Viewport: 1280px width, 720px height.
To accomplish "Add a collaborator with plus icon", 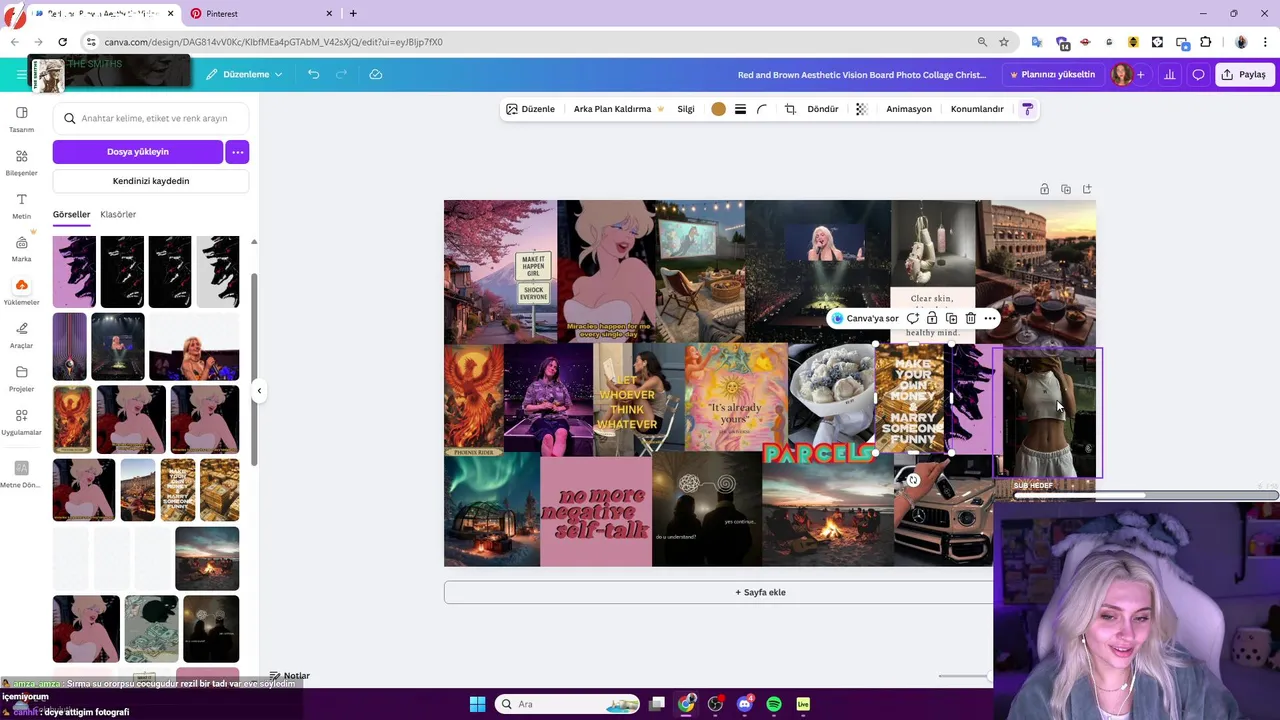I will (x=1140, y=74).
